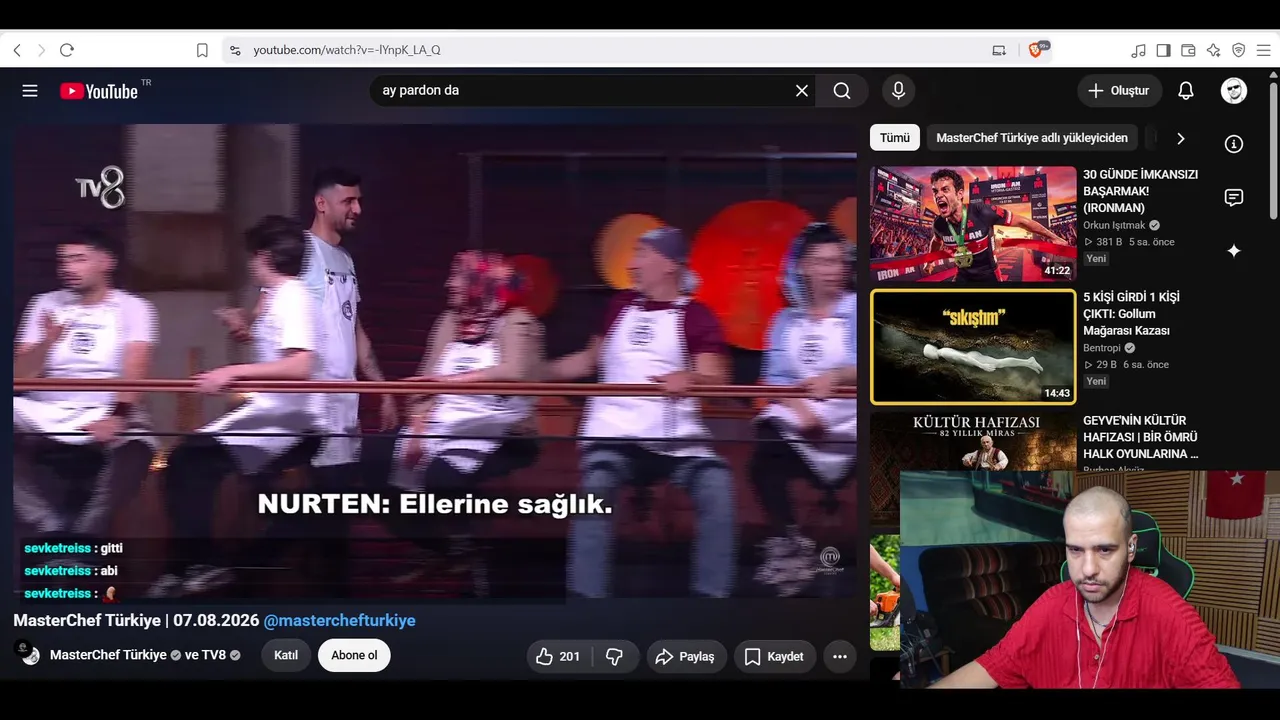
Task: Dislike the MasterChef video
Action: pyautogui.click(x=615, y=656)
